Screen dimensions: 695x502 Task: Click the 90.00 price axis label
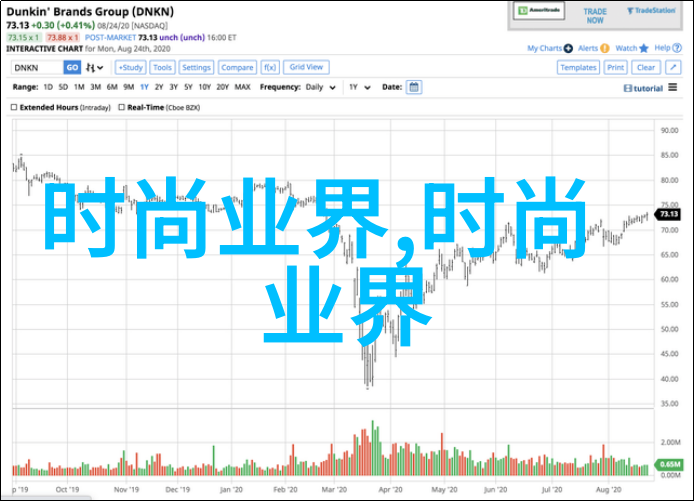669,130
